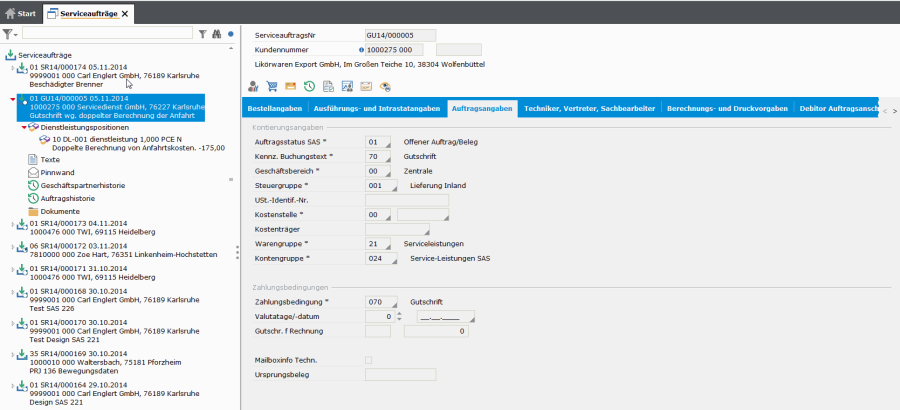Click the second Kostenstelle dropdown field
The image size is (900, 410).
(x=423, y=215)
